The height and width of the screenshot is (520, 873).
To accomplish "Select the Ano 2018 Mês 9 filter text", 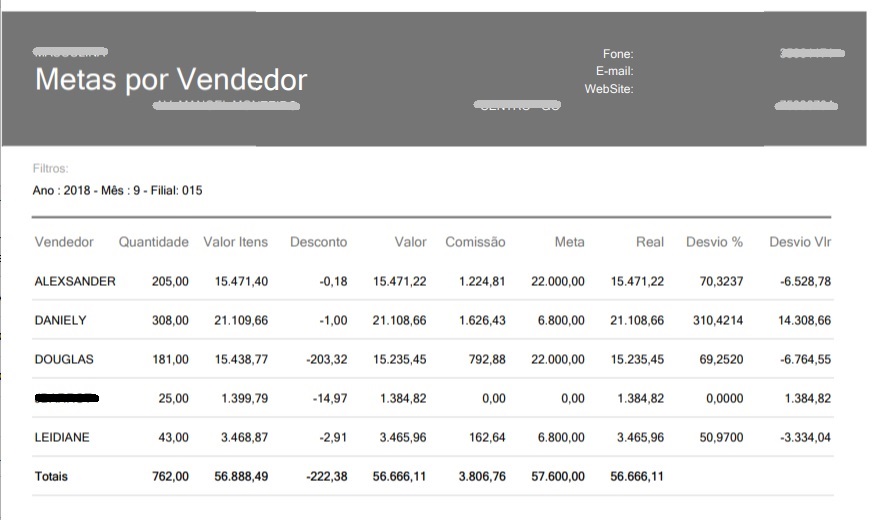I will [117, 190].
